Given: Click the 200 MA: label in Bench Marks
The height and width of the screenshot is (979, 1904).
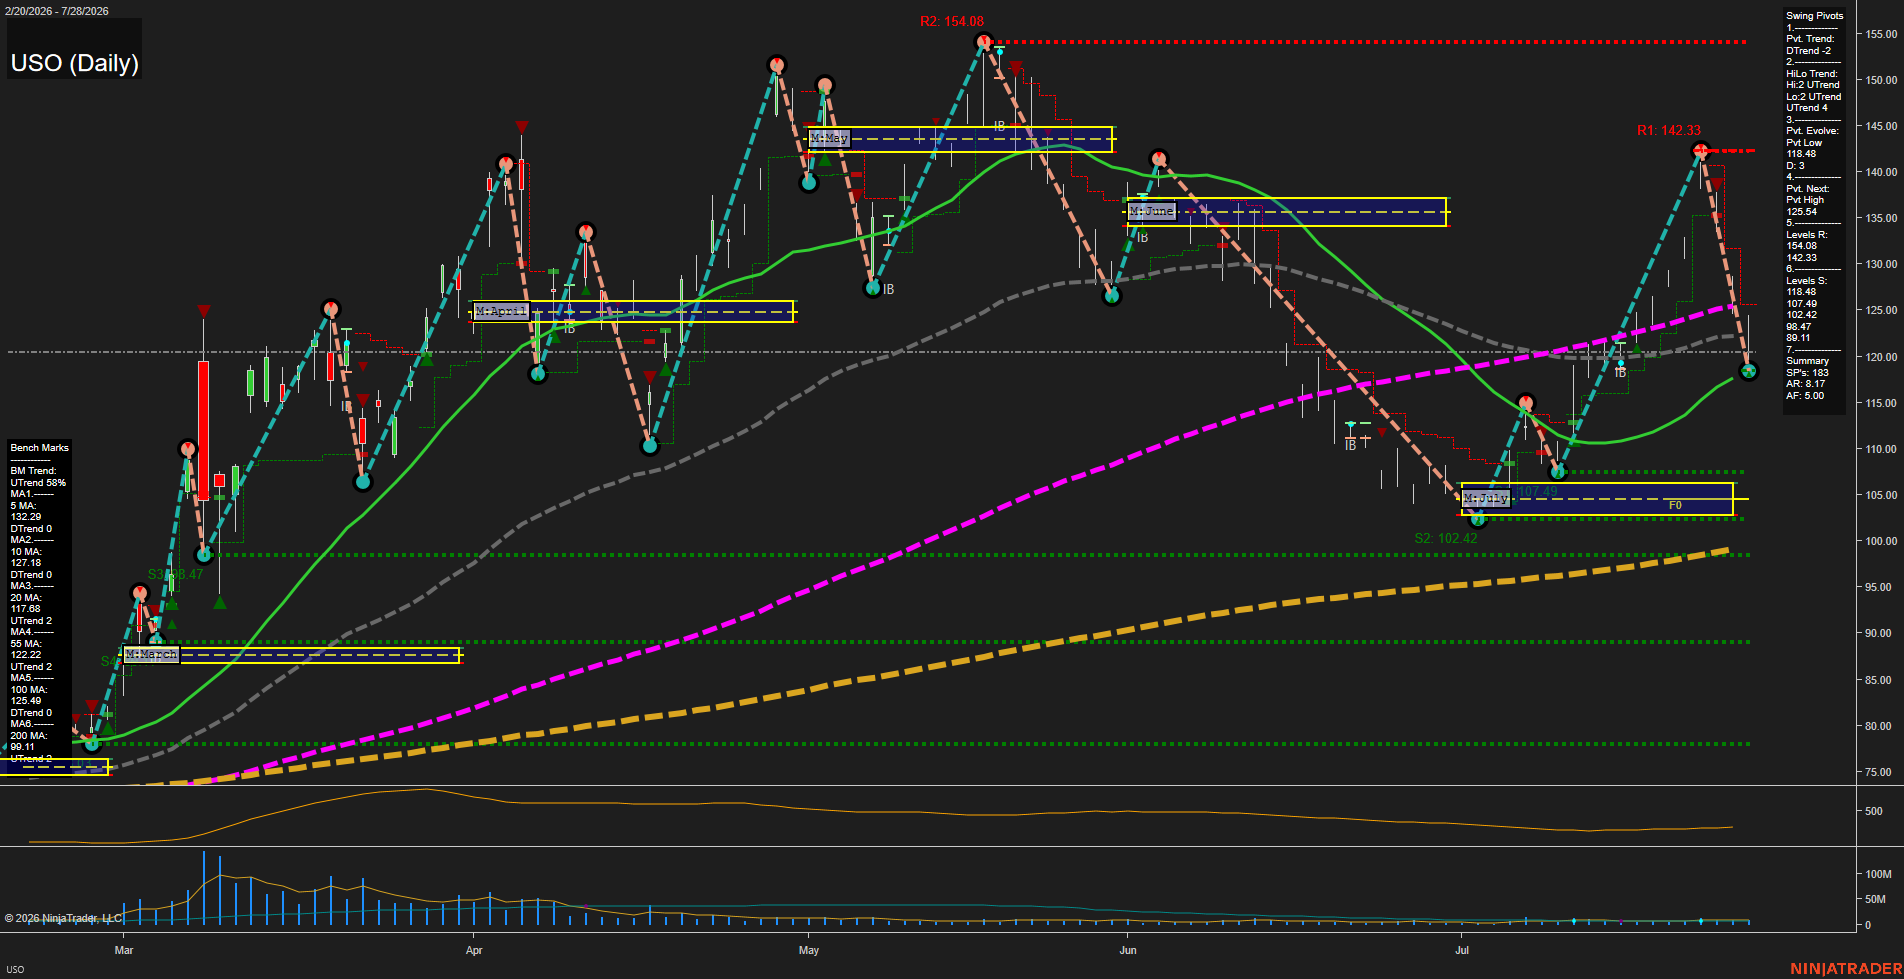Looking at the screenshot, I should 29,736.
